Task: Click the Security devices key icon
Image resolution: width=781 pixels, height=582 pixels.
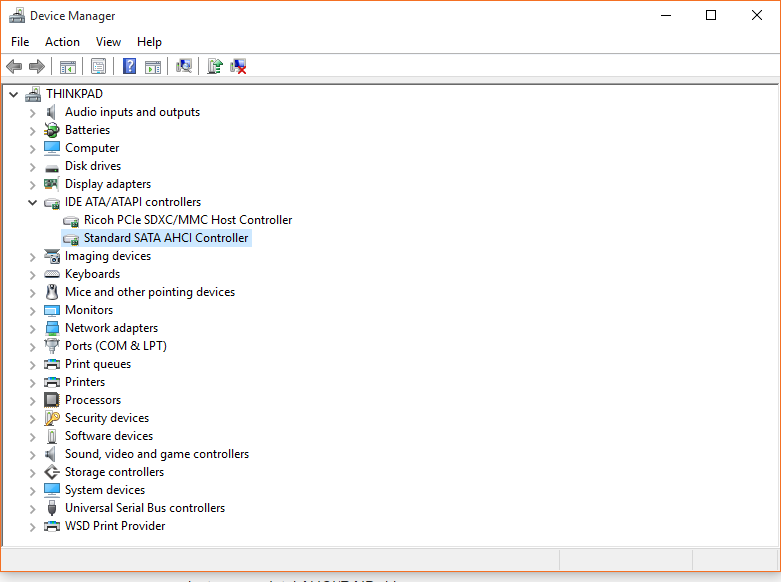Action: point(52,418)
